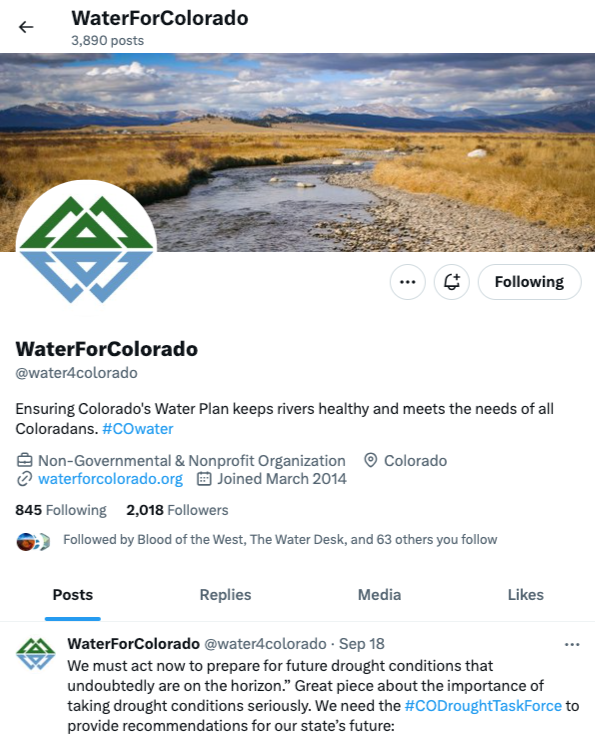The image size is (595, 740).
Task: Open the Sep 18 post's more options menu
Action: 572,645
